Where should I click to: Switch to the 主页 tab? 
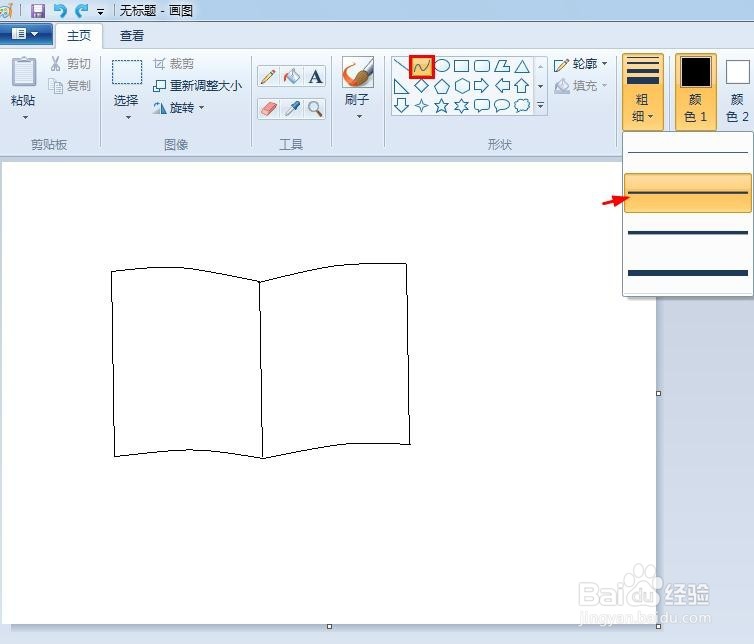coord(79,36)
